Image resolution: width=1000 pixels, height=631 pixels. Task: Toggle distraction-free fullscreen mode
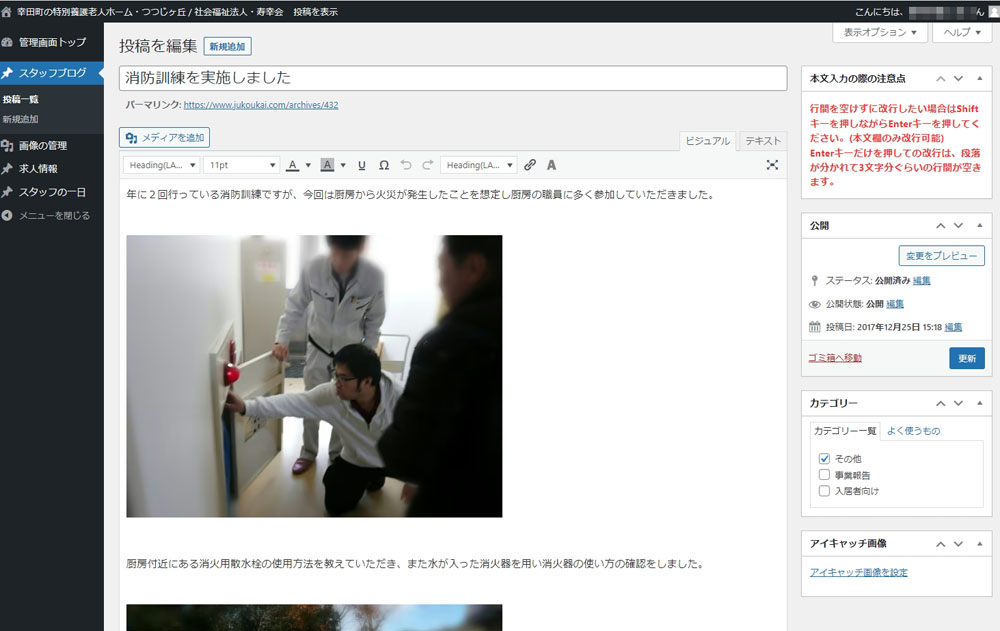pyautogui.click(x=772, y=165)
